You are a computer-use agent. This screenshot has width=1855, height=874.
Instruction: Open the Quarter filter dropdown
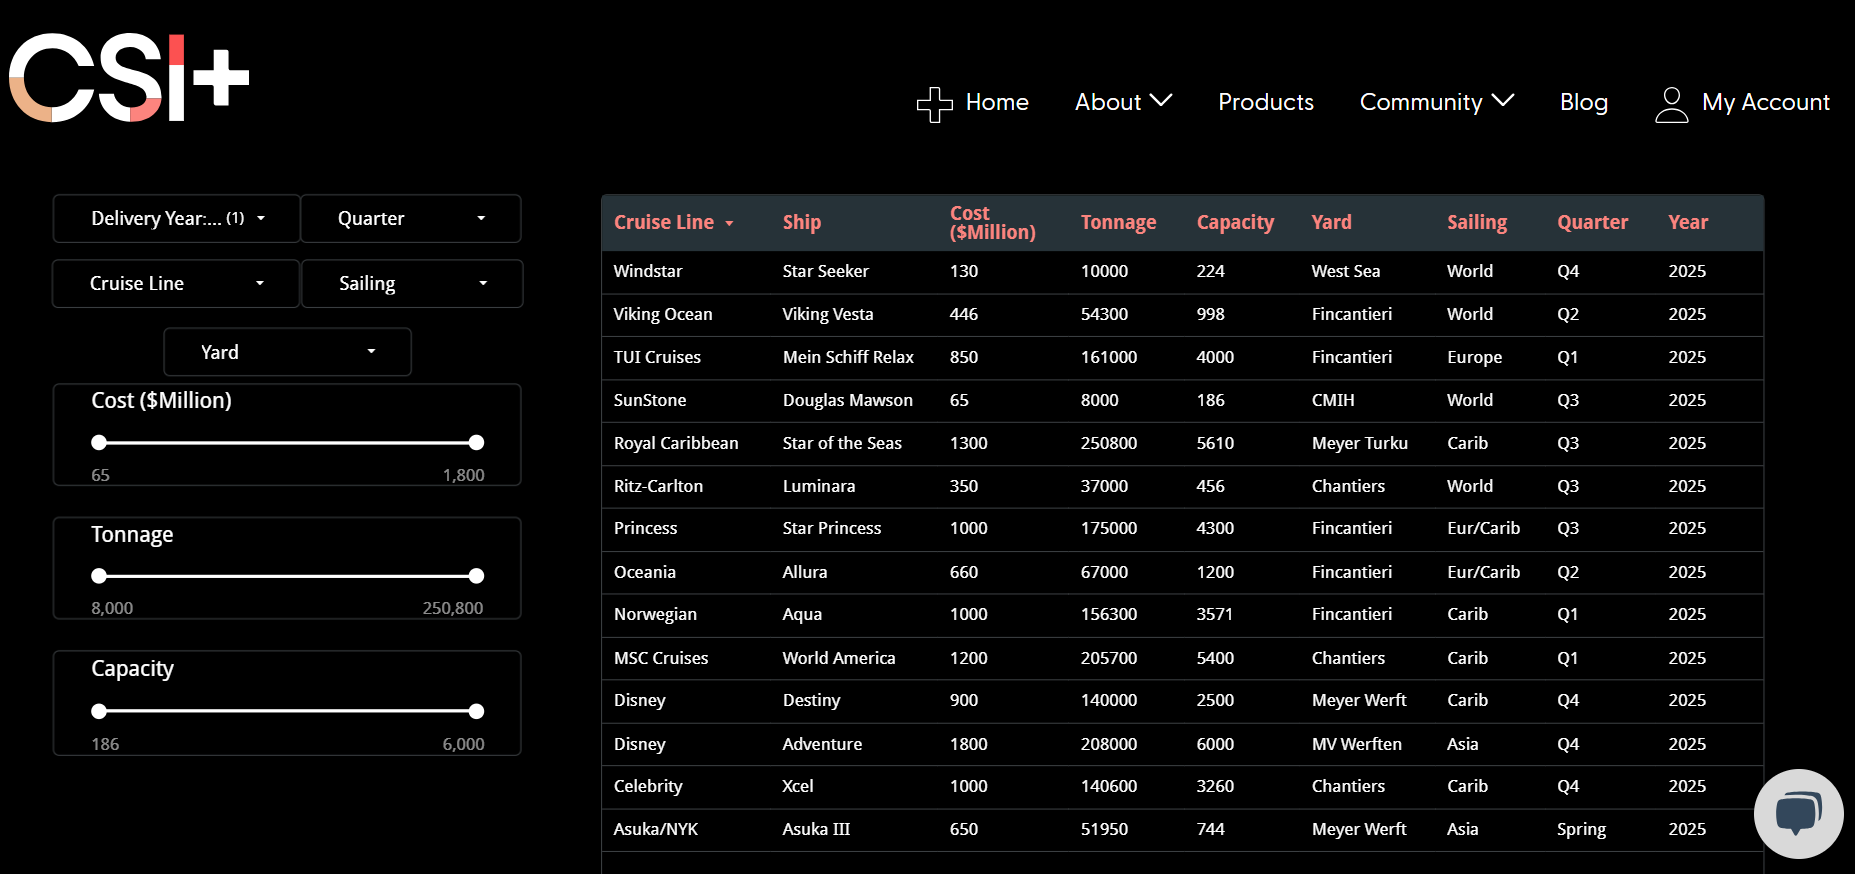pos(410,219)
